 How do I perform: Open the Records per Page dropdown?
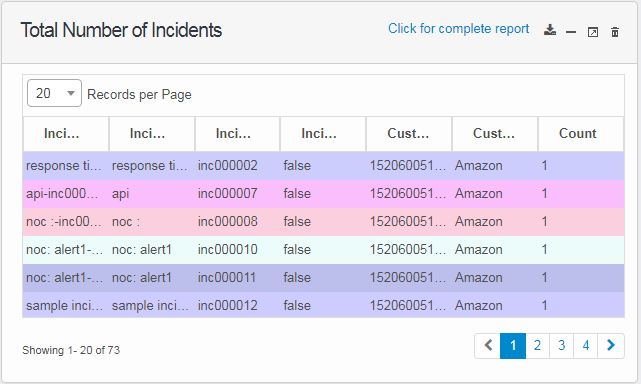[x=54, y=93]
